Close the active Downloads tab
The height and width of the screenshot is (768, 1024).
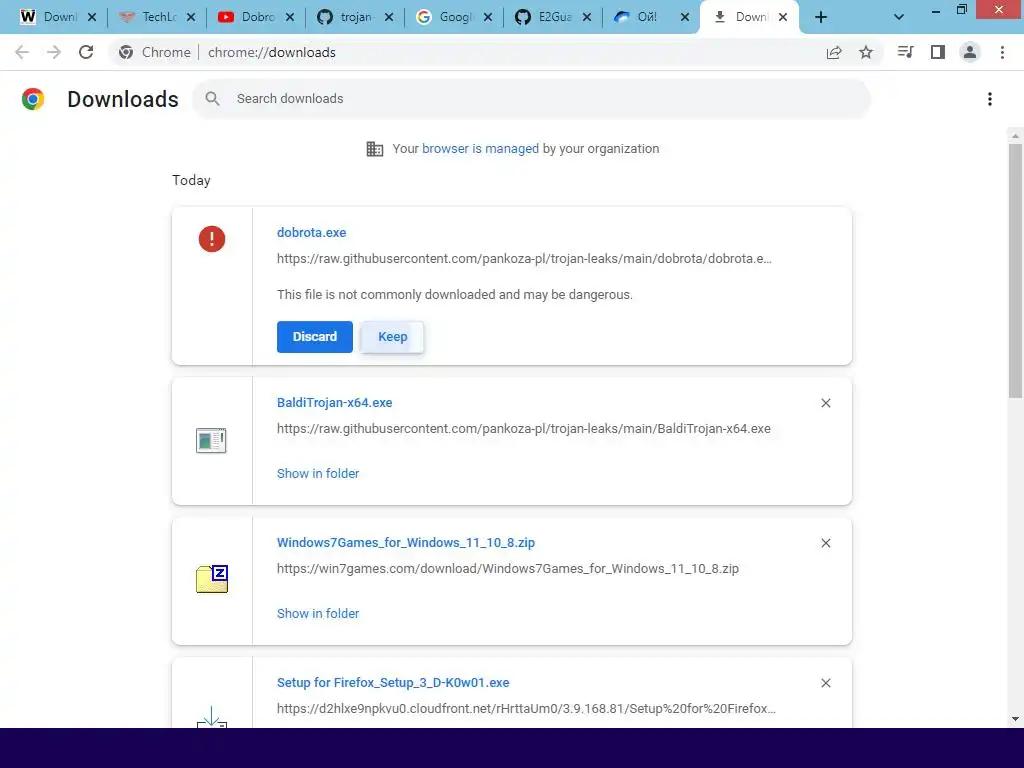click(x=783, y=17)
